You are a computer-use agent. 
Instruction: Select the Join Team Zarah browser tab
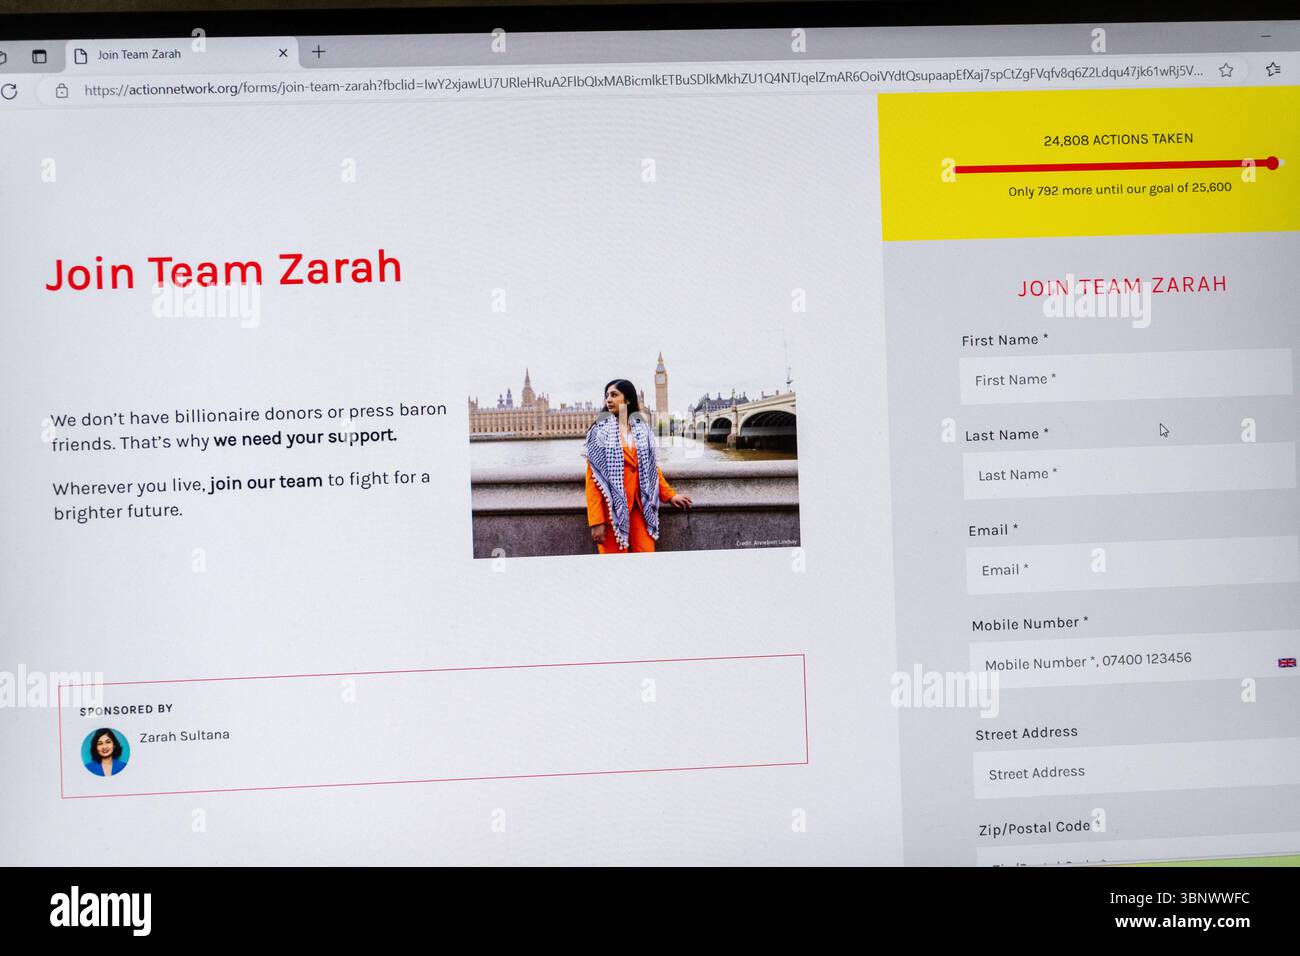tap(180, 54)
